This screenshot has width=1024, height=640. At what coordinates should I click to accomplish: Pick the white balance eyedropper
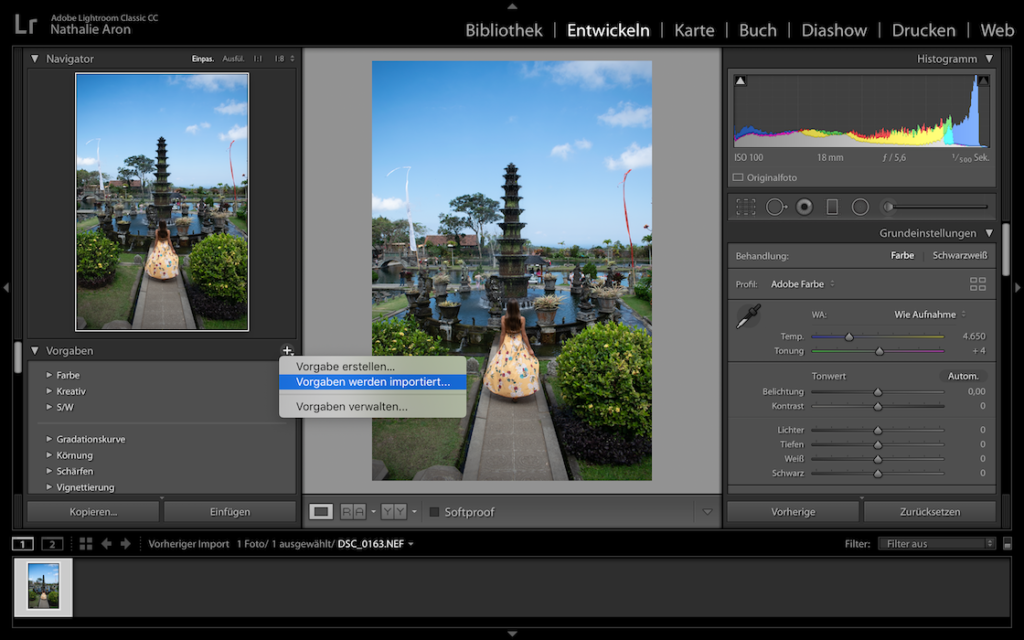pyautogui.click(x=748, y=316)
